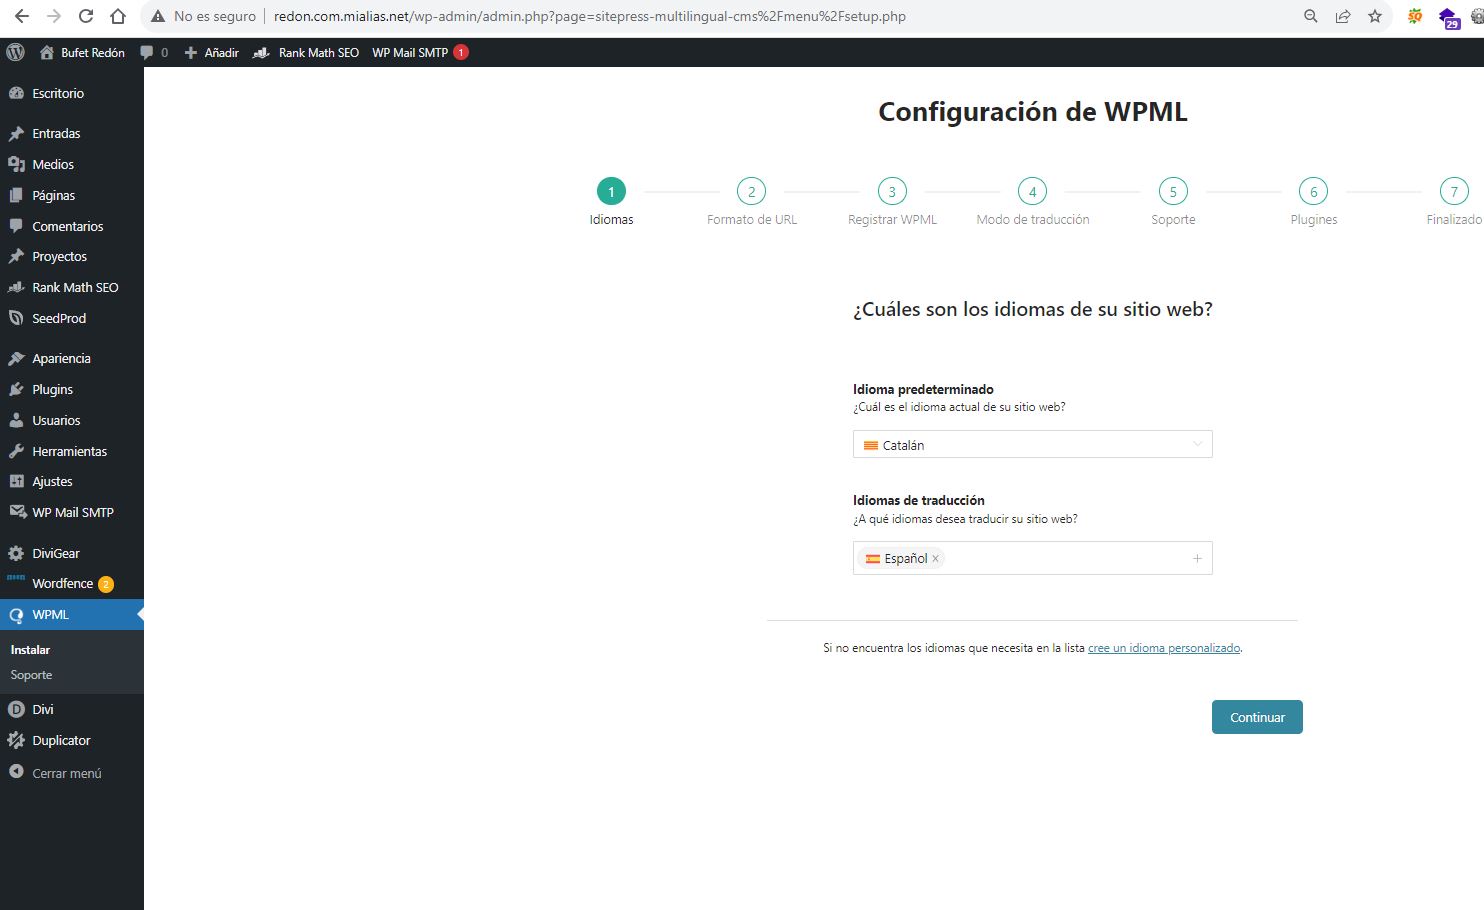Click step 1 Idiomas circle
Viewport: 1484px width, 910px height.
click(611, 191)
